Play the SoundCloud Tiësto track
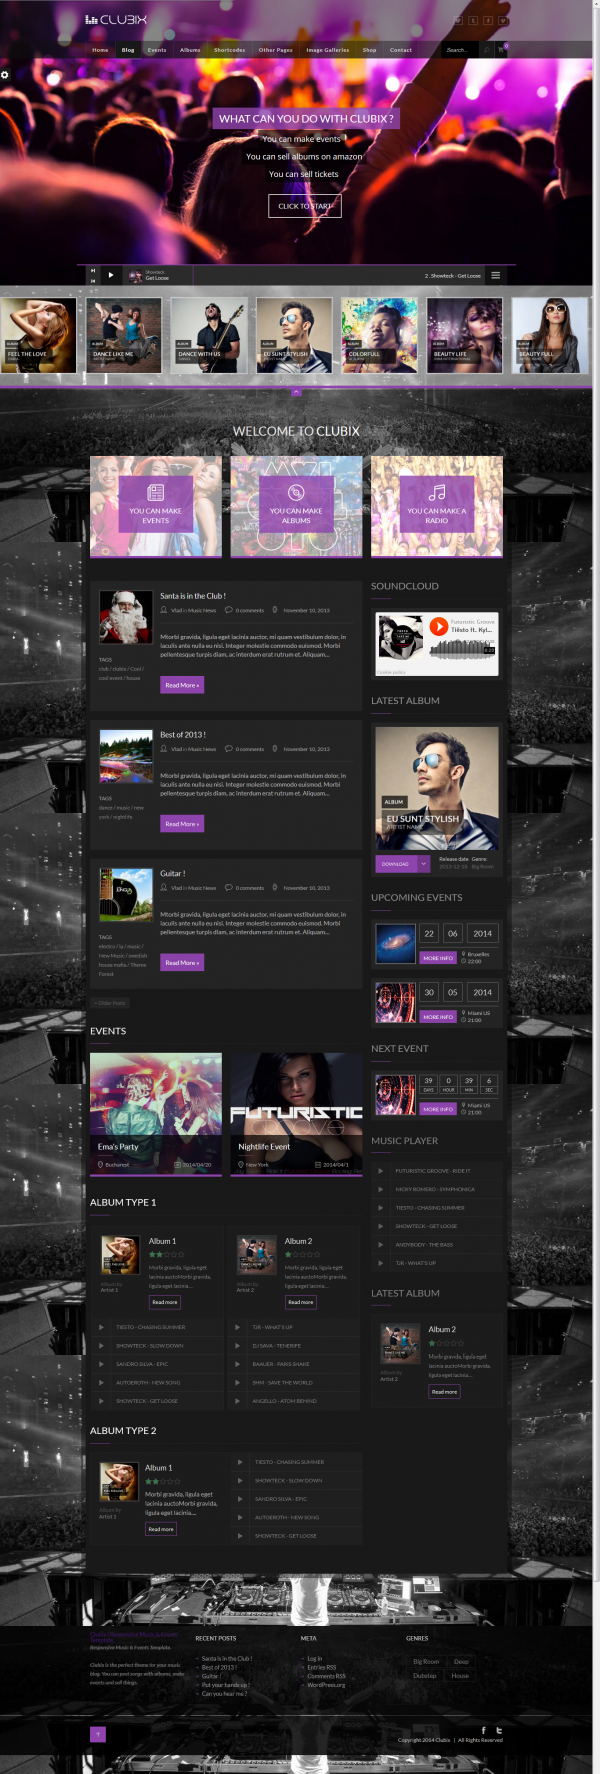Image resolution: width=600 pixels, height=1774 pixels. (438, 626)
